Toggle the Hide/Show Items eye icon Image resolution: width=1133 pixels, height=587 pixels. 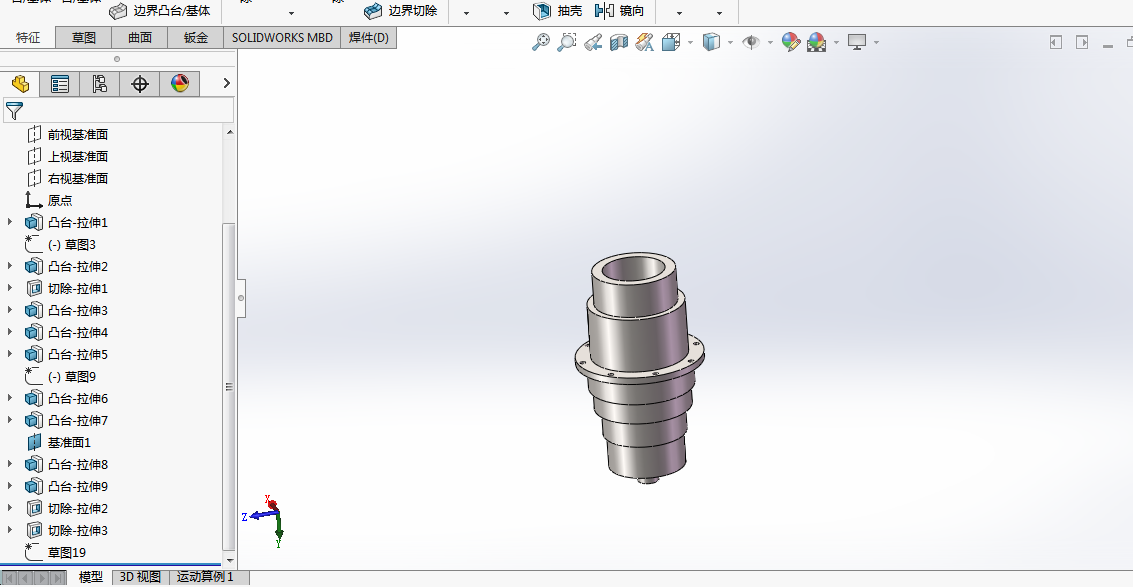point(751,43)
